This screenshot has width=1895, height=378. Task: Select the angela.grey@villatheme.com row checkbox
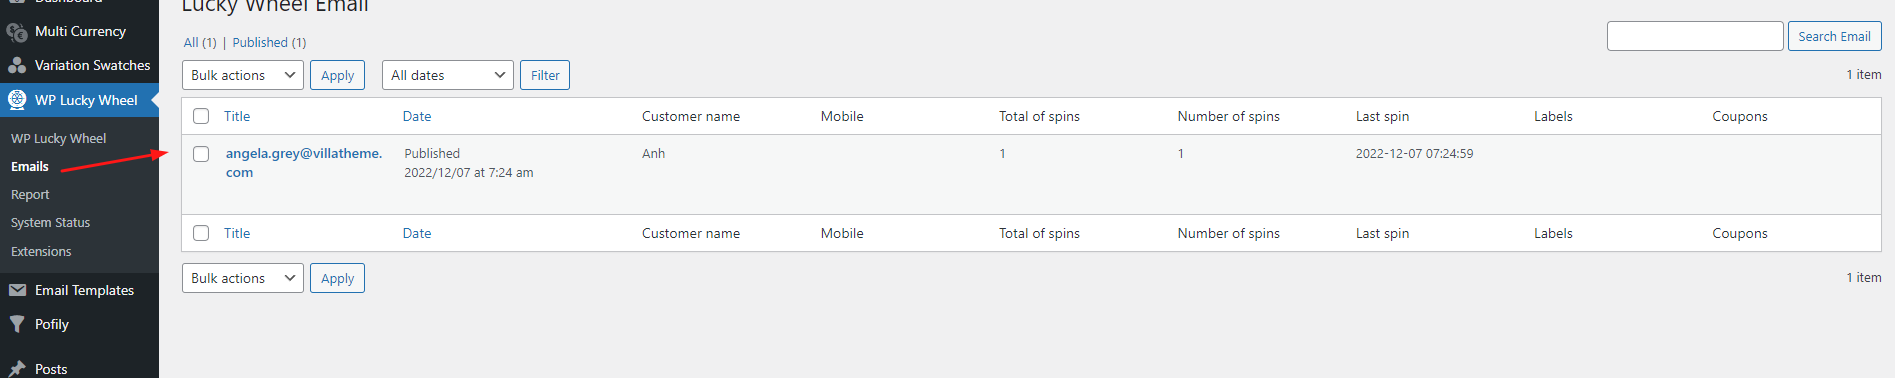(x=201, y=154)
